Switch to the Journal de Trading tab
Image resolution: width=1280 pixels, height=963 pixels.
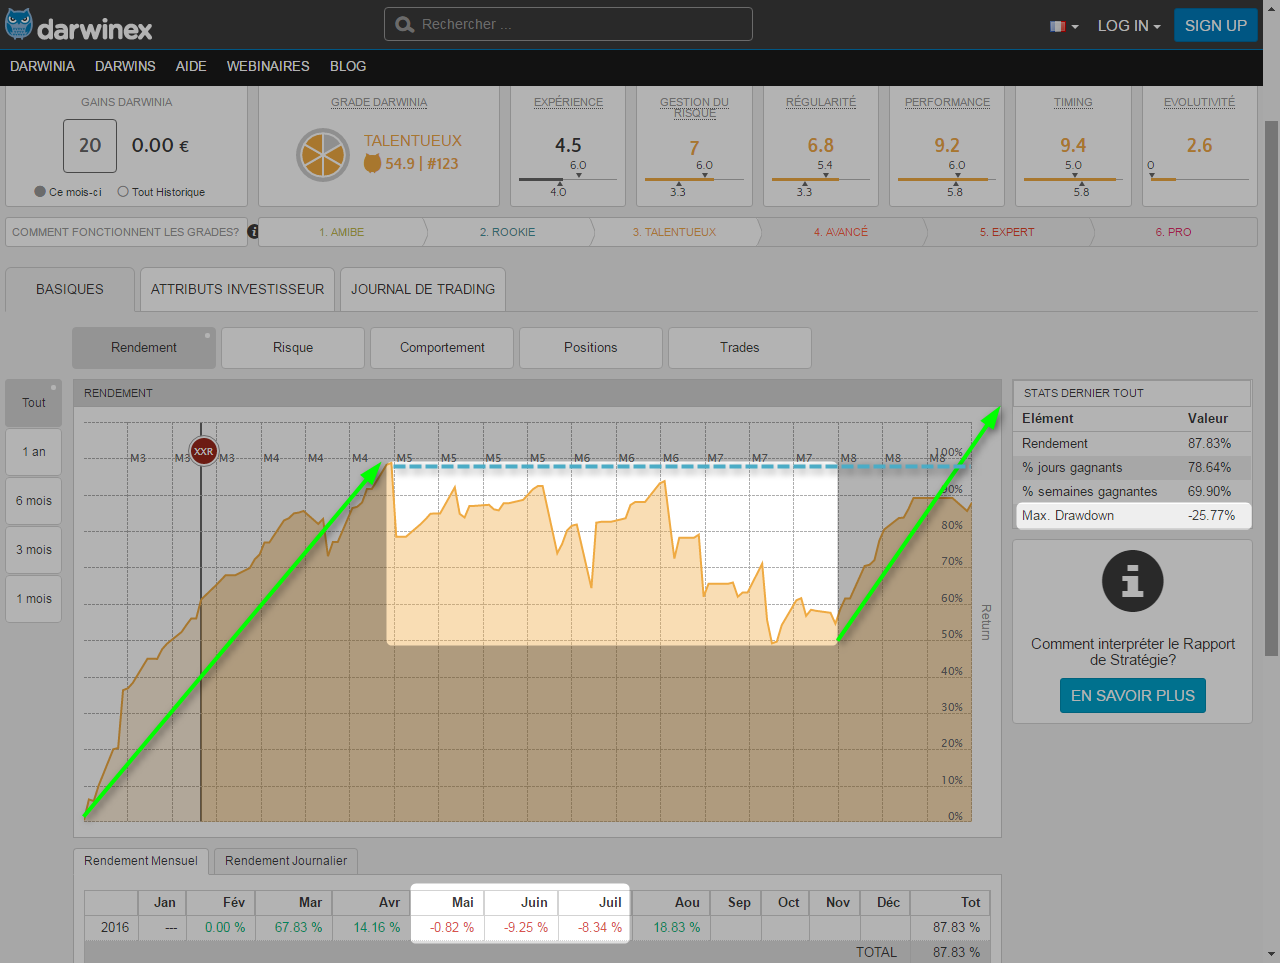pos(422,289)
